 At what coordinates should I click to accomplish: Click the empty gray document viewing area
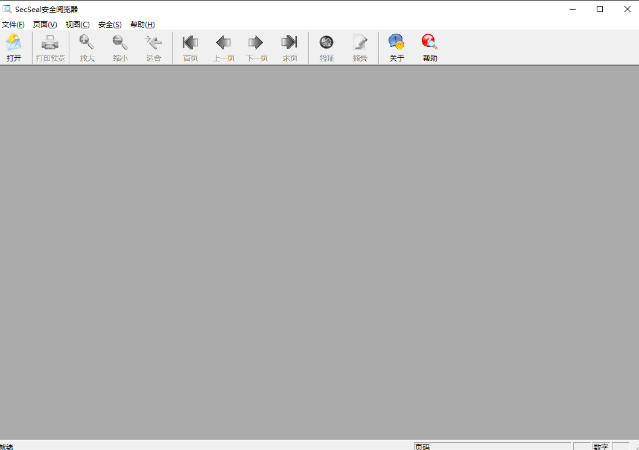319,250
